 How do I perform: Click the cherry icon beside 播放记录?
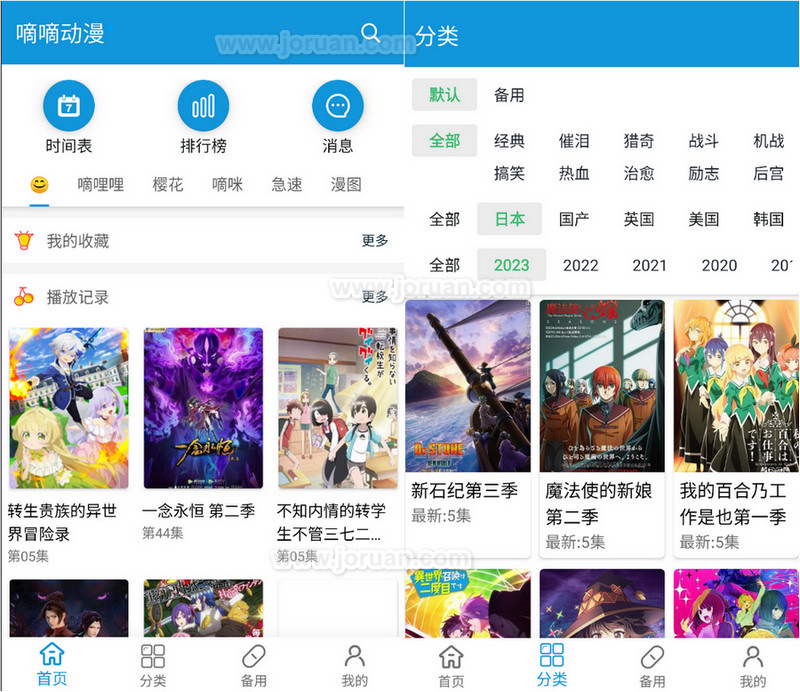point(24,297)
